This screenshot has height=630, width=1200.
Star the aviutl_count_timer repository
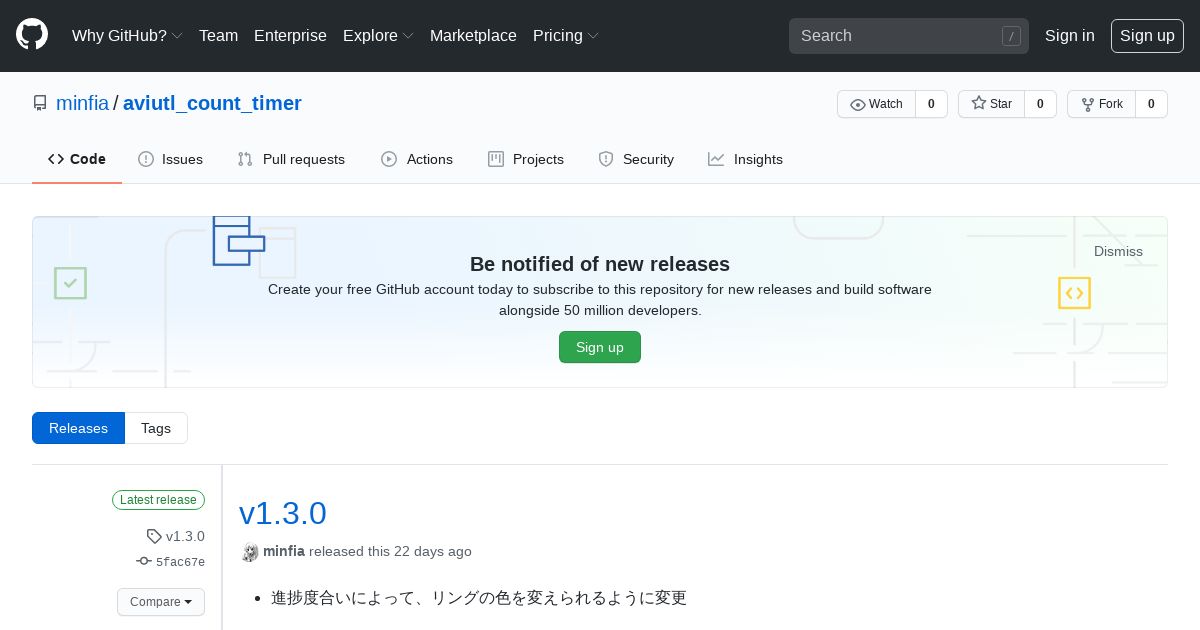click(991, 104)
